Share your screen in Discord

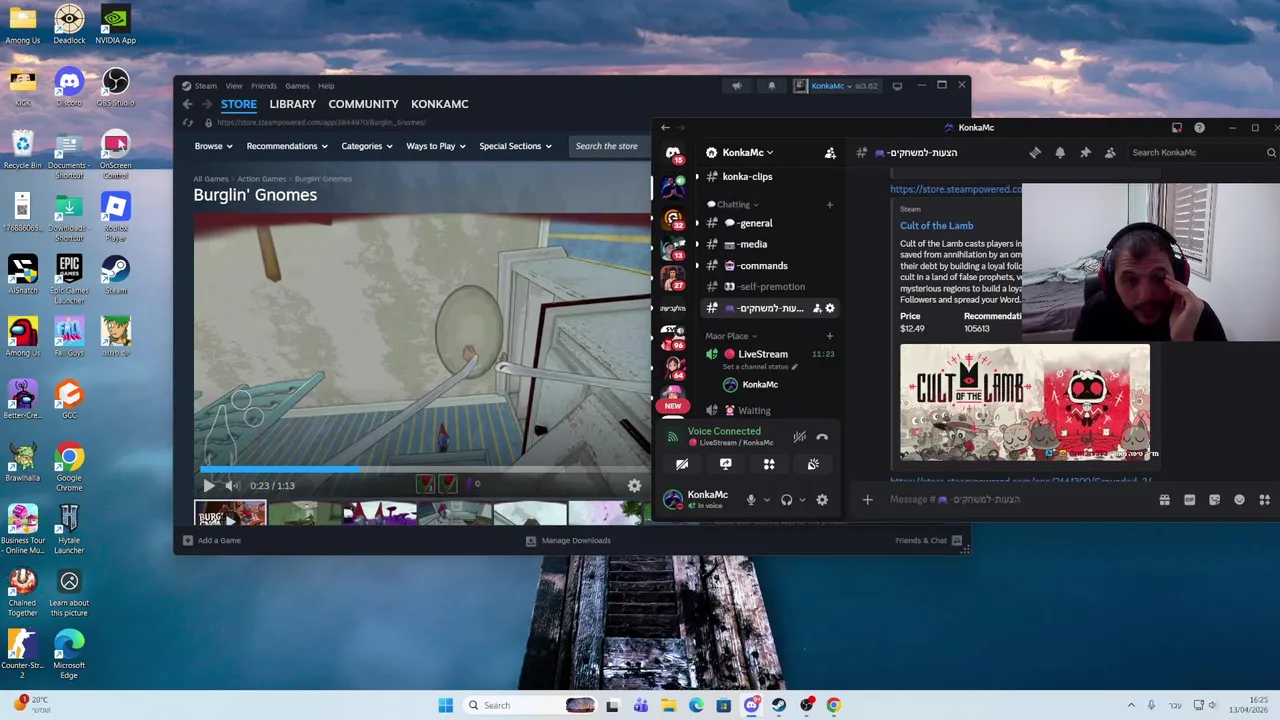[726, 464]
